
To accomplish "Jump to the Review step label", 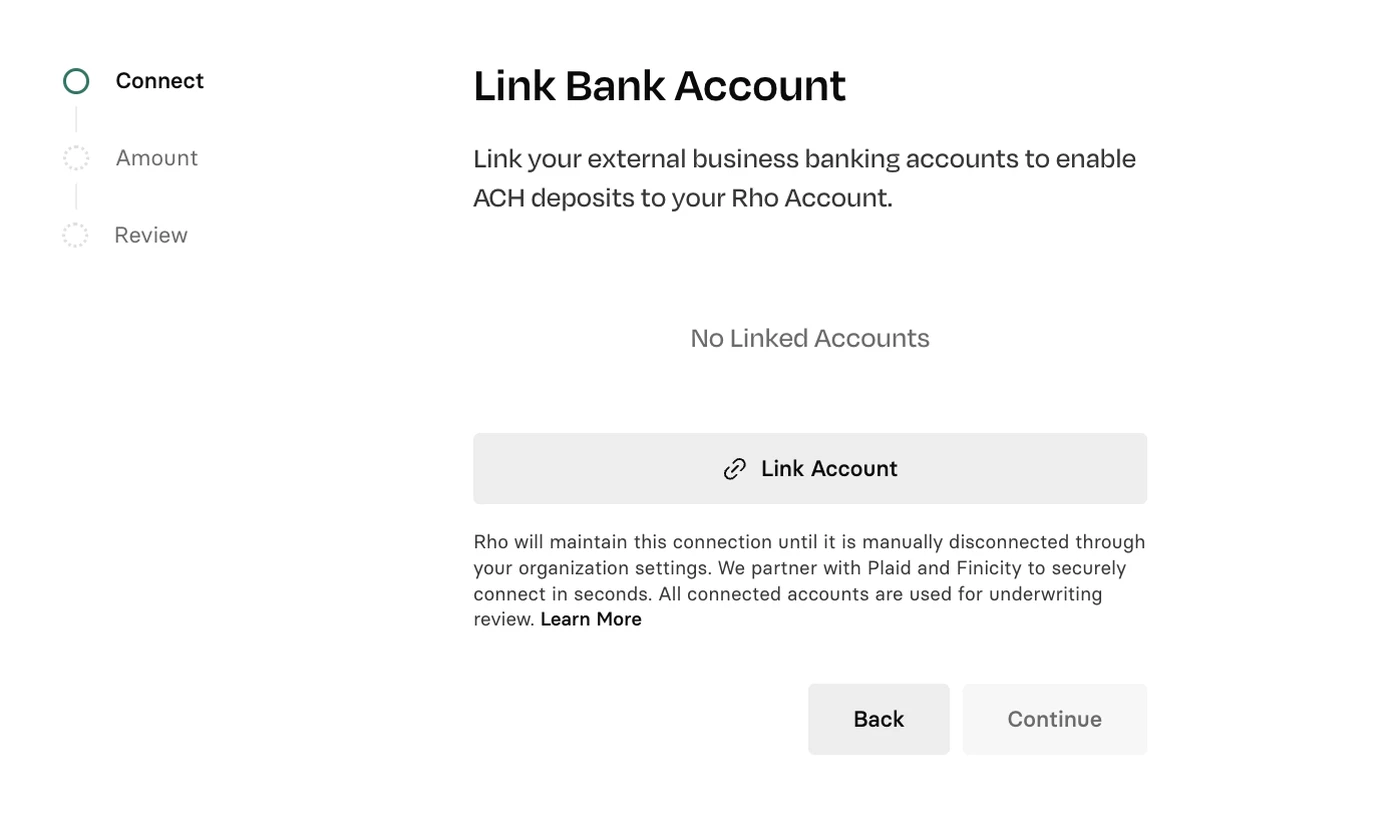I will tap(151, 235).
